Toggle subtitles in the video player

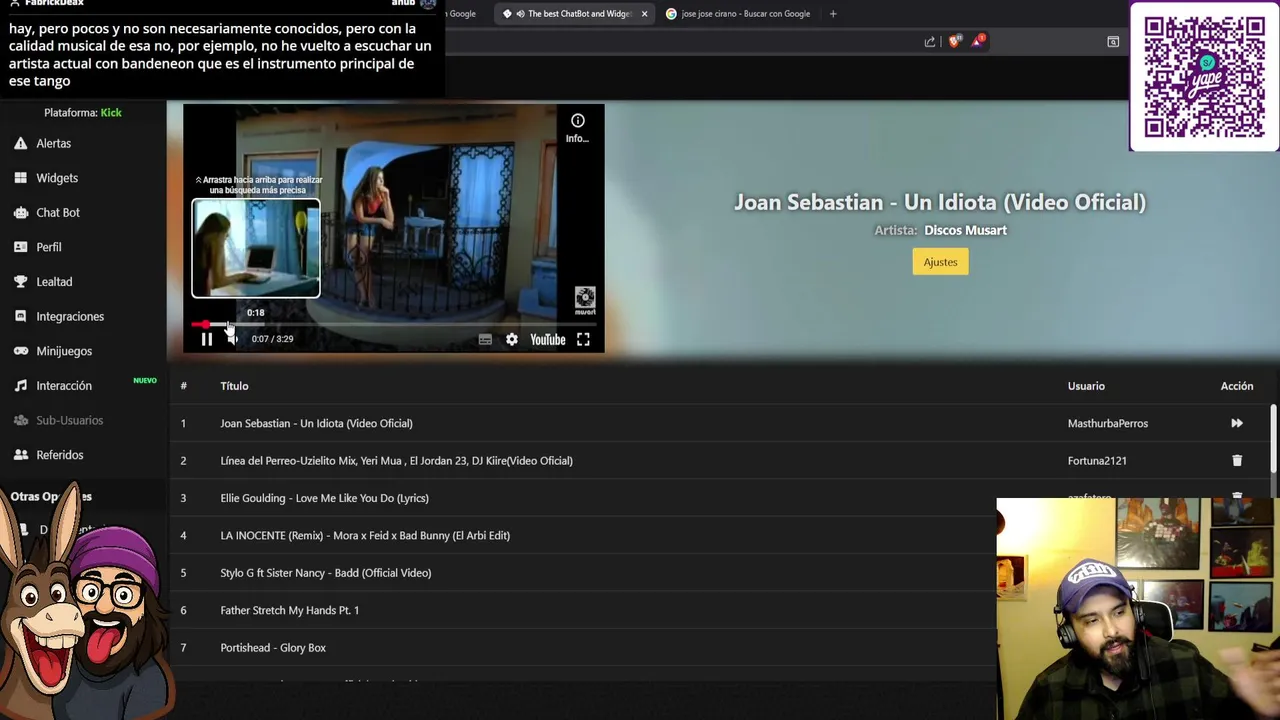[x=485, y=340]
